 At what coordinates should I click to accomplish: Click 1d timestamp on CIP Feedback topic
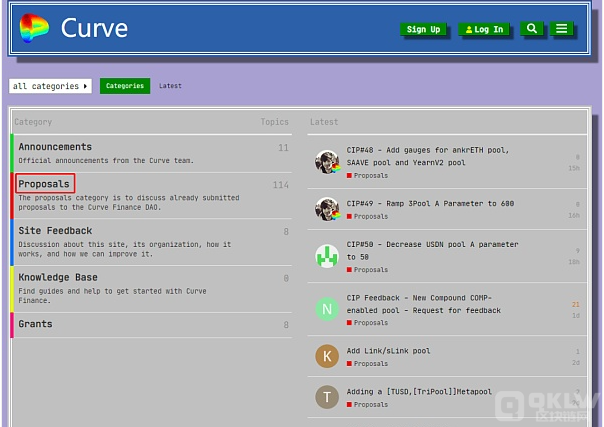[x=575, y=315]
